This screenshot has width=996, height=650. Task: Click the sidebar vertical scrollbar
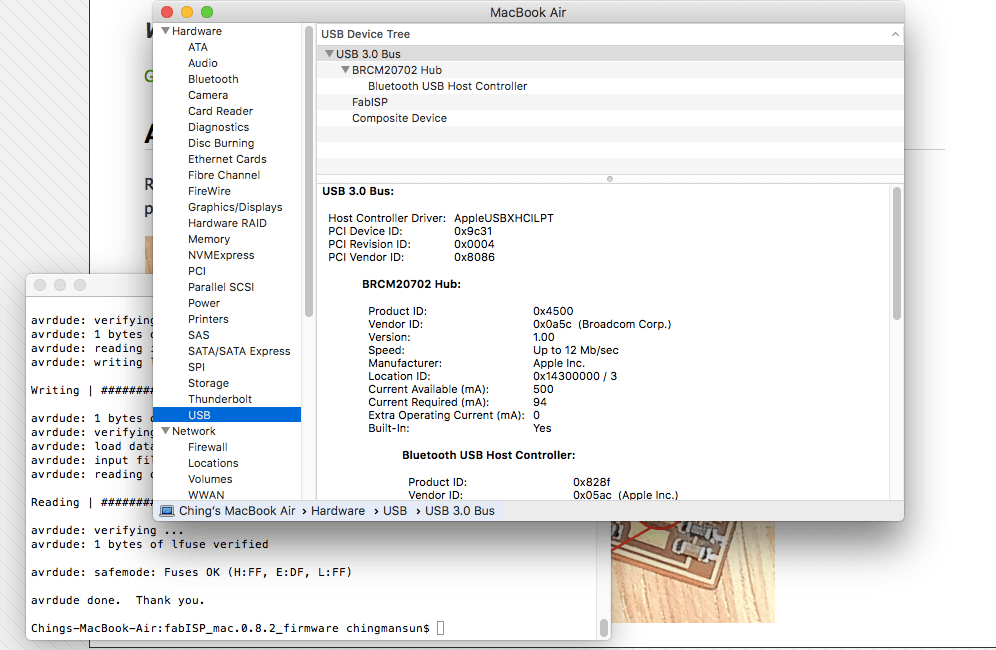(309, 172)
